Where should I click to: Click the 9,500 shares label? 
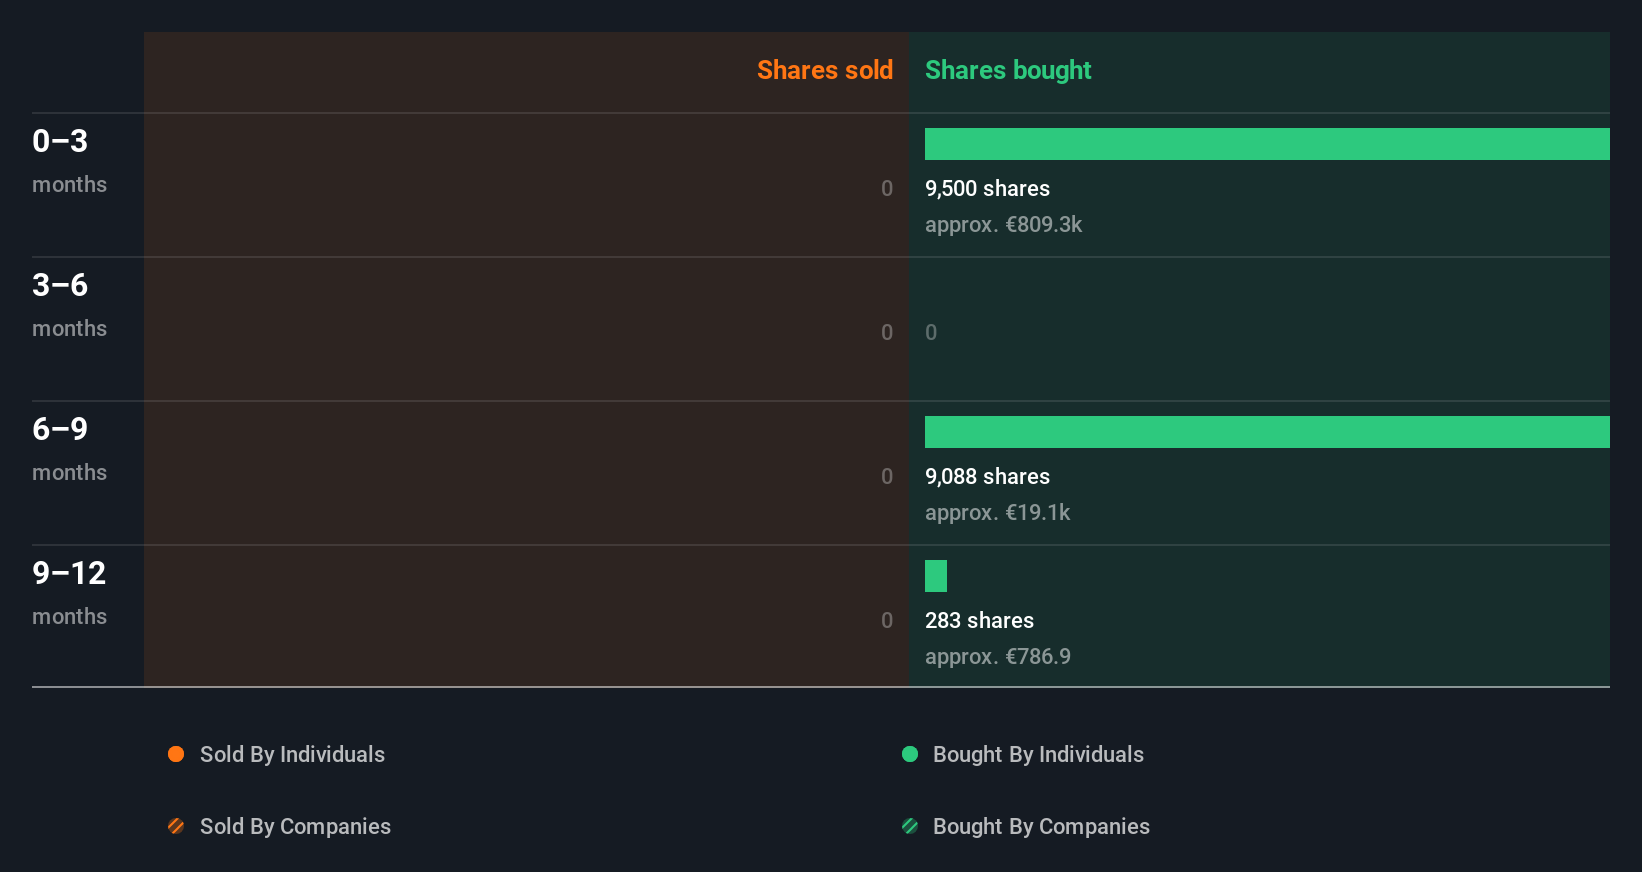click(987, 188)
